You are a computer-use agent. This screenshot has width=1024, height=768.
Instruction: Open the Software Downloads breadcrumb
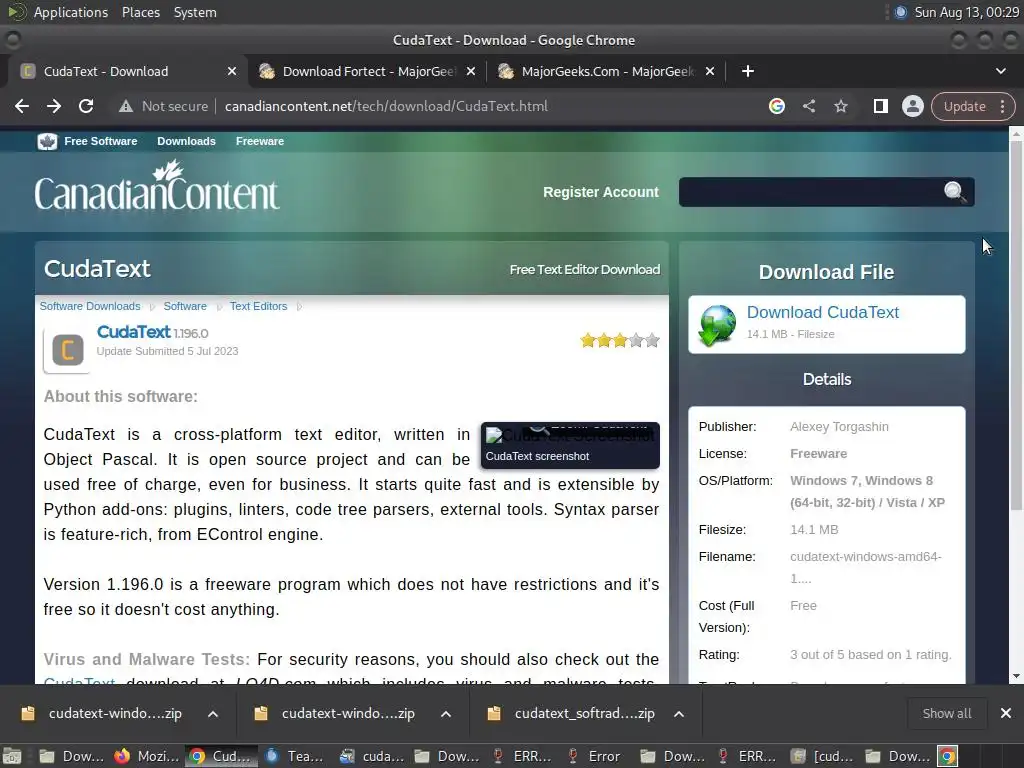(x=90, y=306)
